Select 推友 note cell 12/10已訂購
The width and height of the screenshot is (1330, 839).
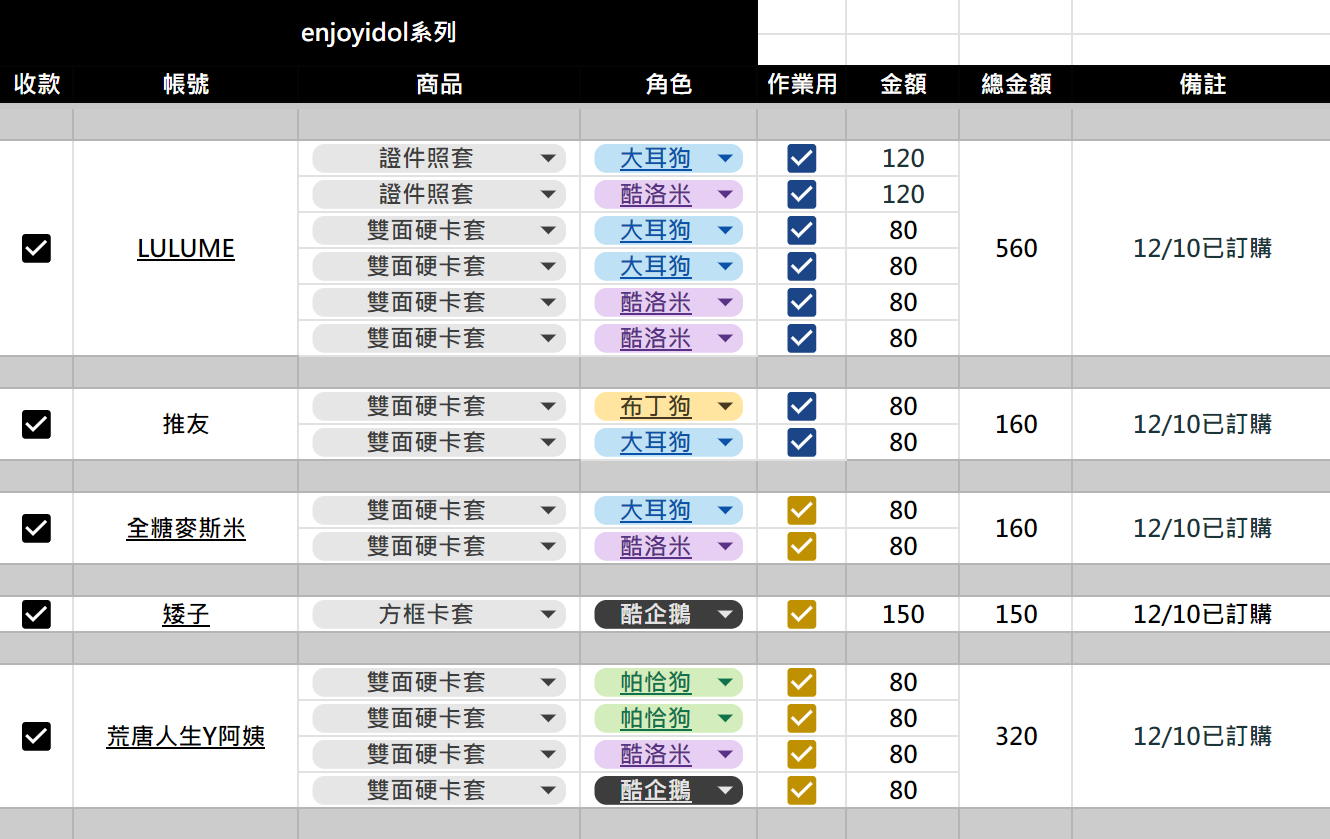click(x=1202, y=424)
